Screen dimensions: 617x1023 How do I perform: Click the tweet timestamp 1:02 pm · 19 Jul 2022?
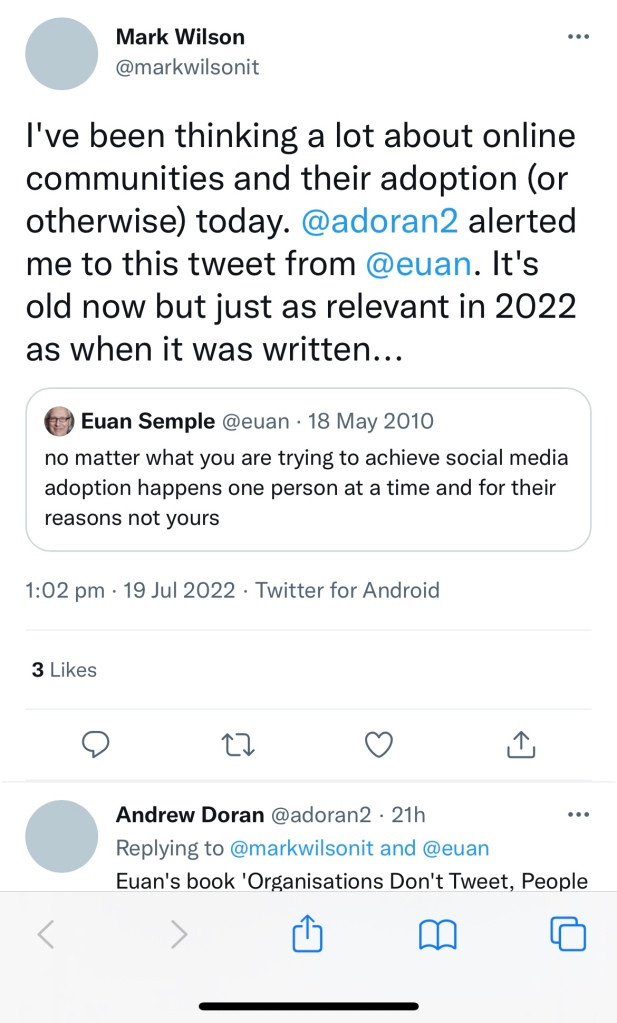click(131, 590)
